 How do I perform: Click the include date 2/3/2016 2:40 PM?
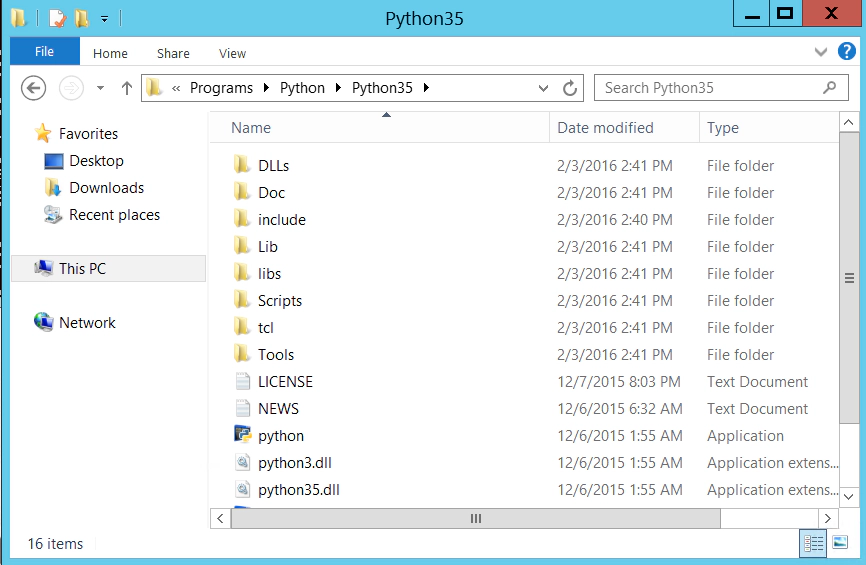[x=615, y=220]
